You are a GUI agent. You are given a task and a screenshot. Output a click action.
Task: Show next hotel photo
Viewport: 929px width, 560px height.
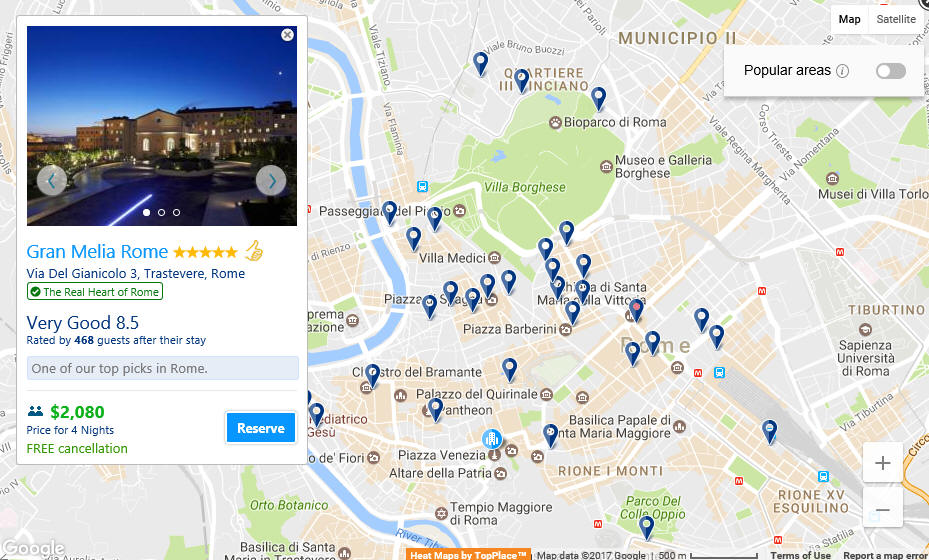click(x=271, y=181)
